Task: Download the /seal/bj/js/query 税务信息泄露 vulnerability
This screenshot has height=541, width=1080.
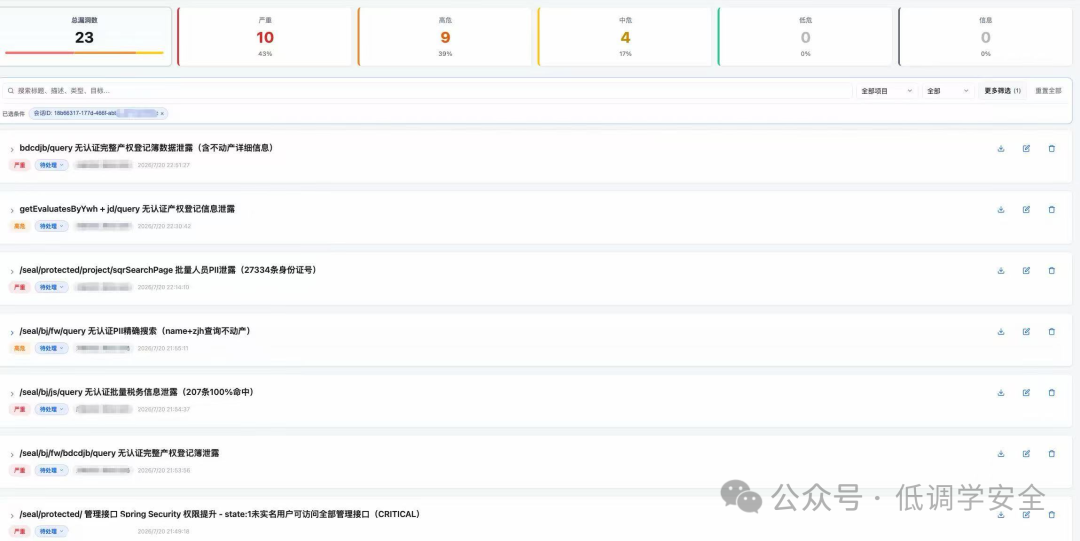Action: [1001, 393]
